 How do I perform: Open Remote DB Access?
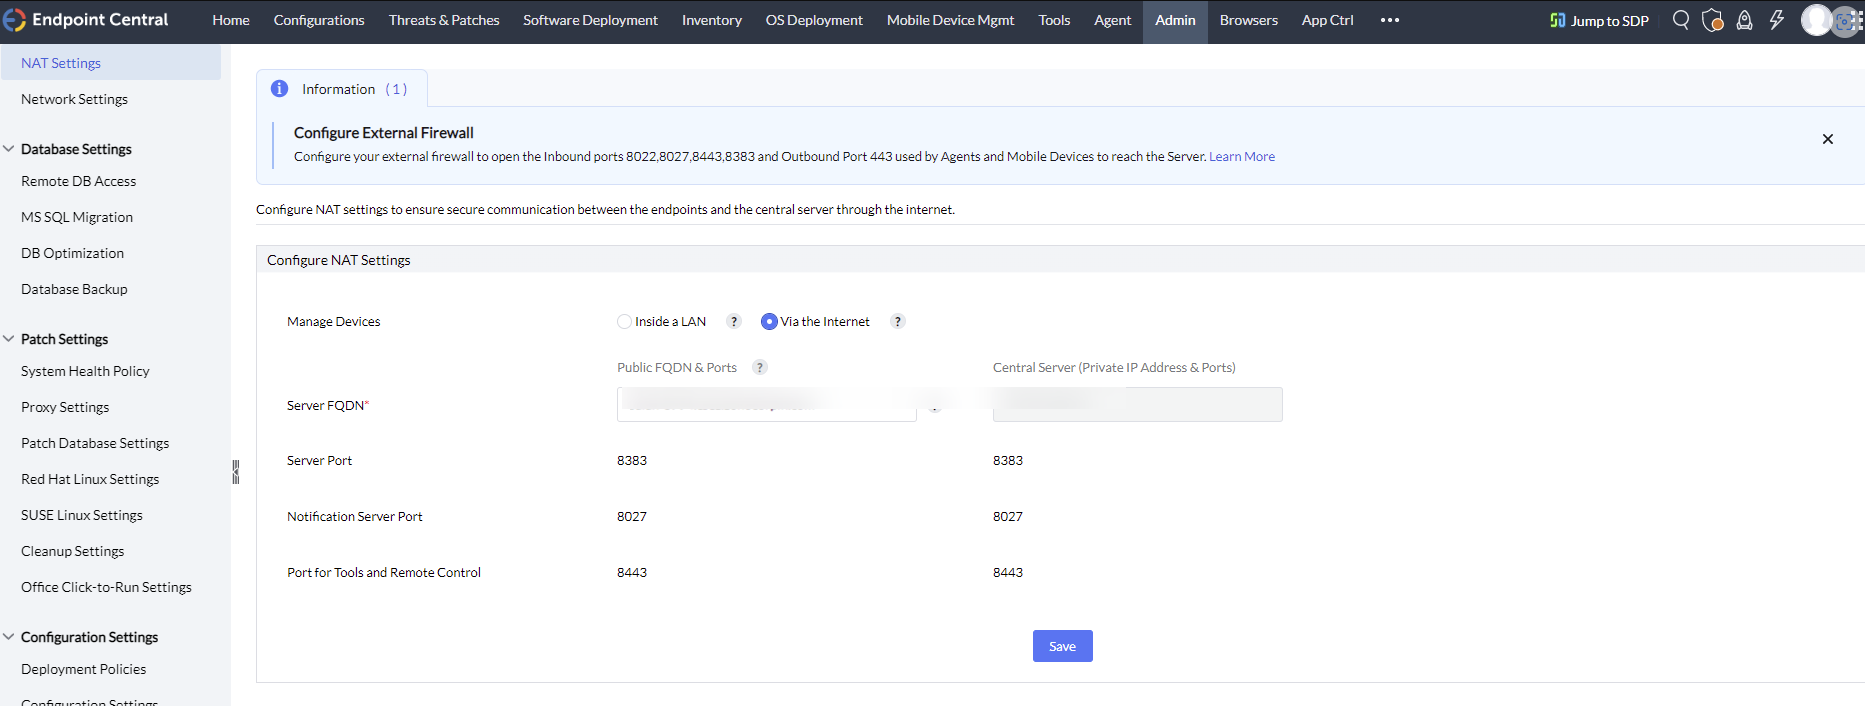click(x=78, y=181)
